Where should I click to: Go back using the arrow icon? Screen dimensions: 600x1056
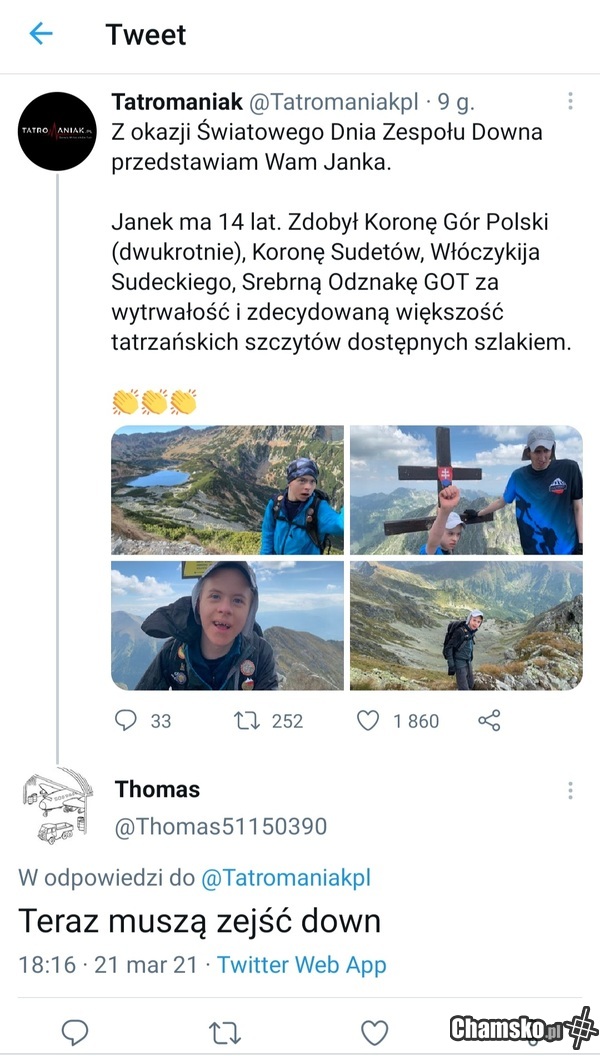pyautogui.click(x=40, y=34)
